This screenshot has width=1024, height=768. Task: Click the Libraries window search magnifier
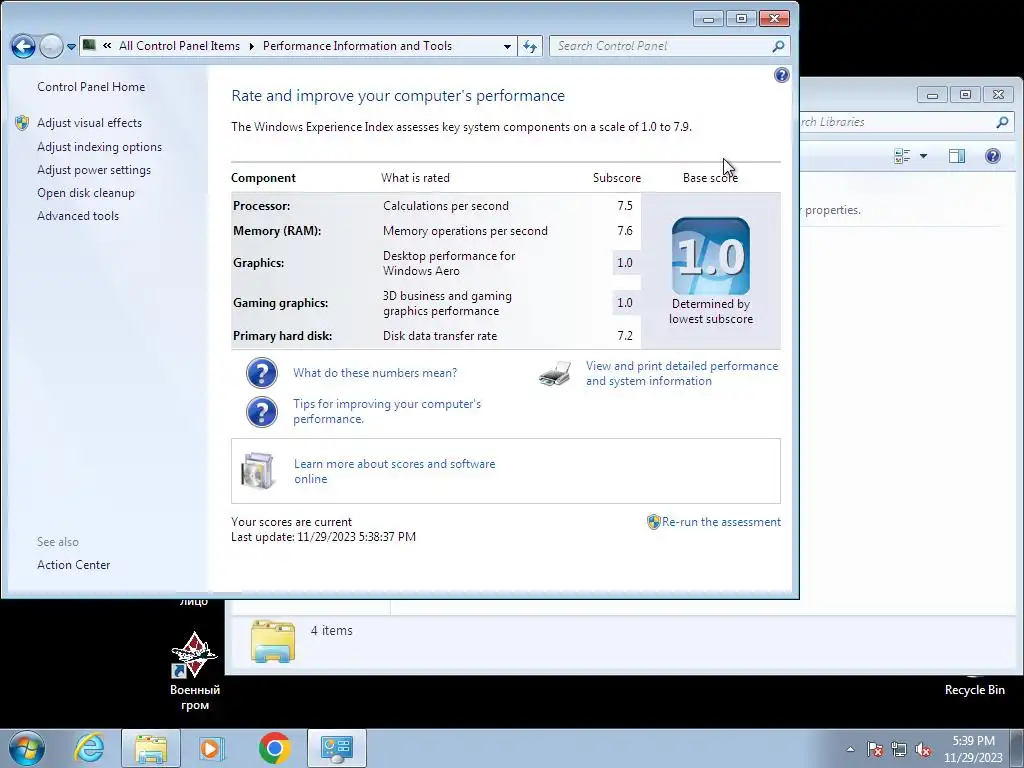tap(1002, 122)
